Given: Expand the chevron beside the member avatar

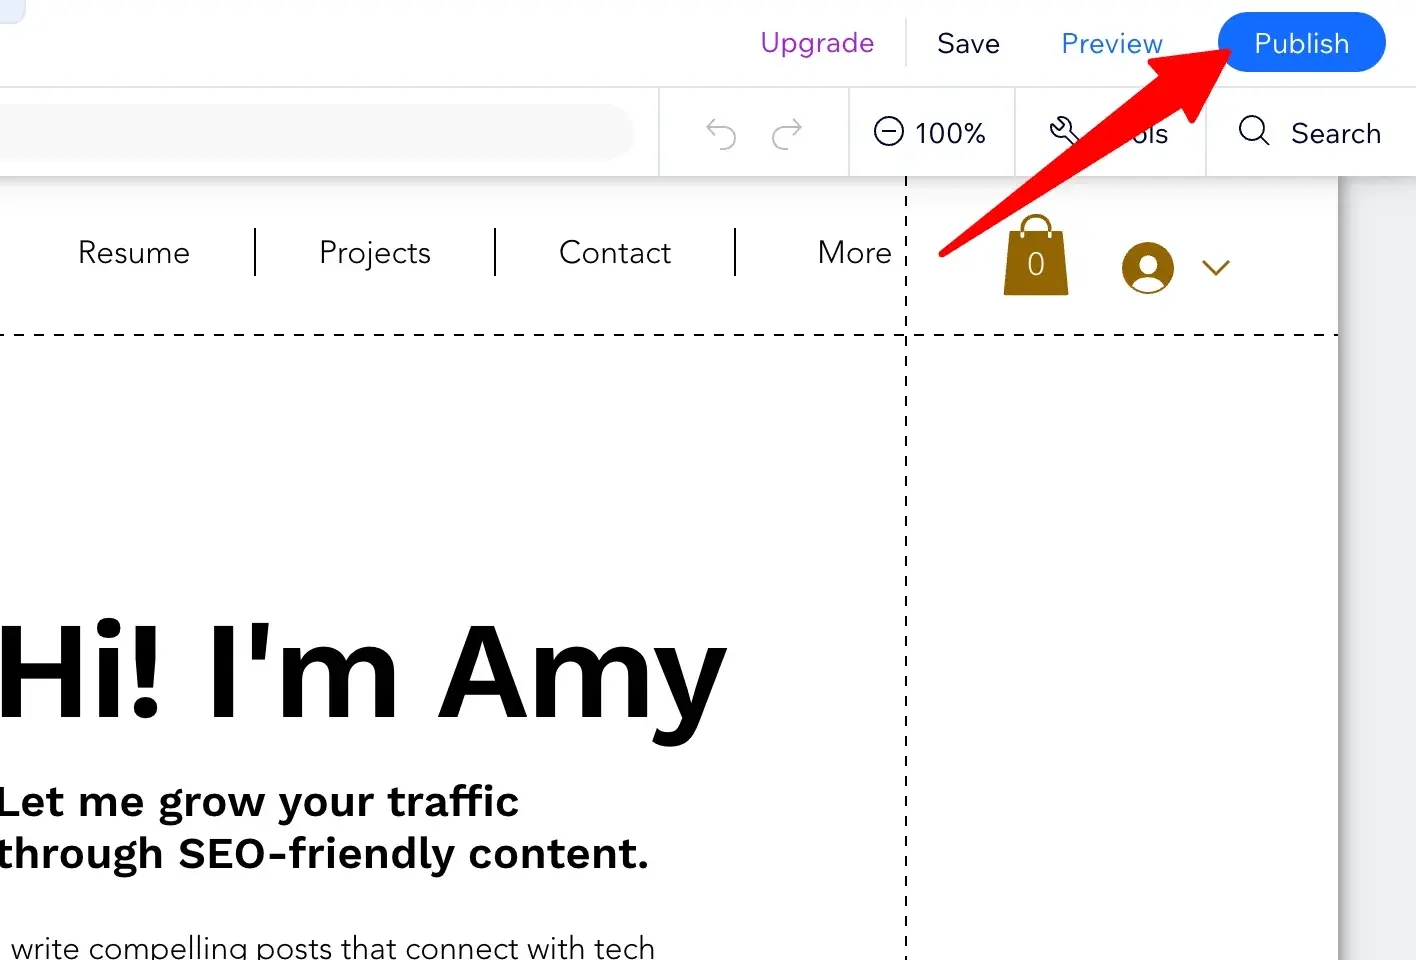Looking at the screenshot, I should pos(1215,267).
